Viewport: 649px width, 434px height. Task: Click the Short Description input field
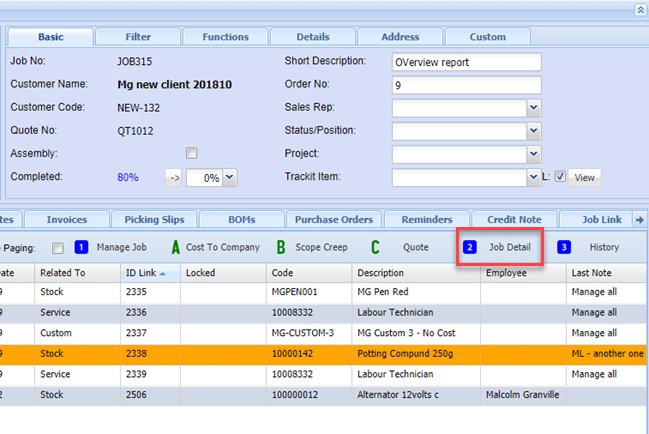(465, 62)
